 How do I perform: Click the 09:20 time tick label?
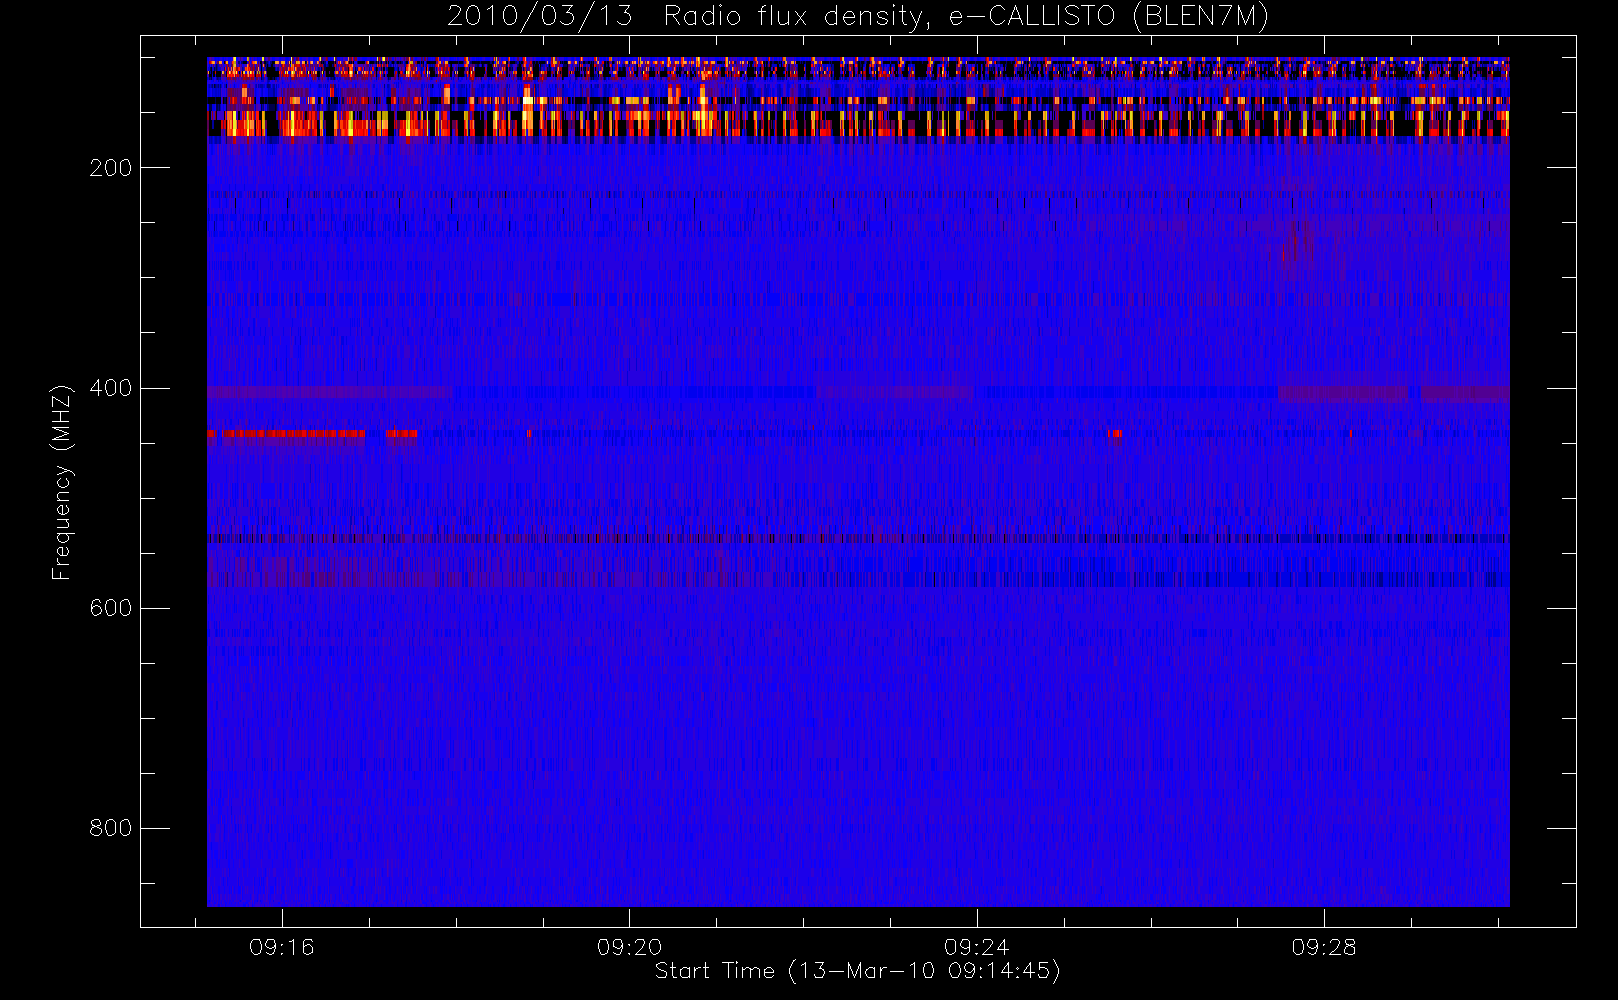pyautogui.click(x=629, y=947)
